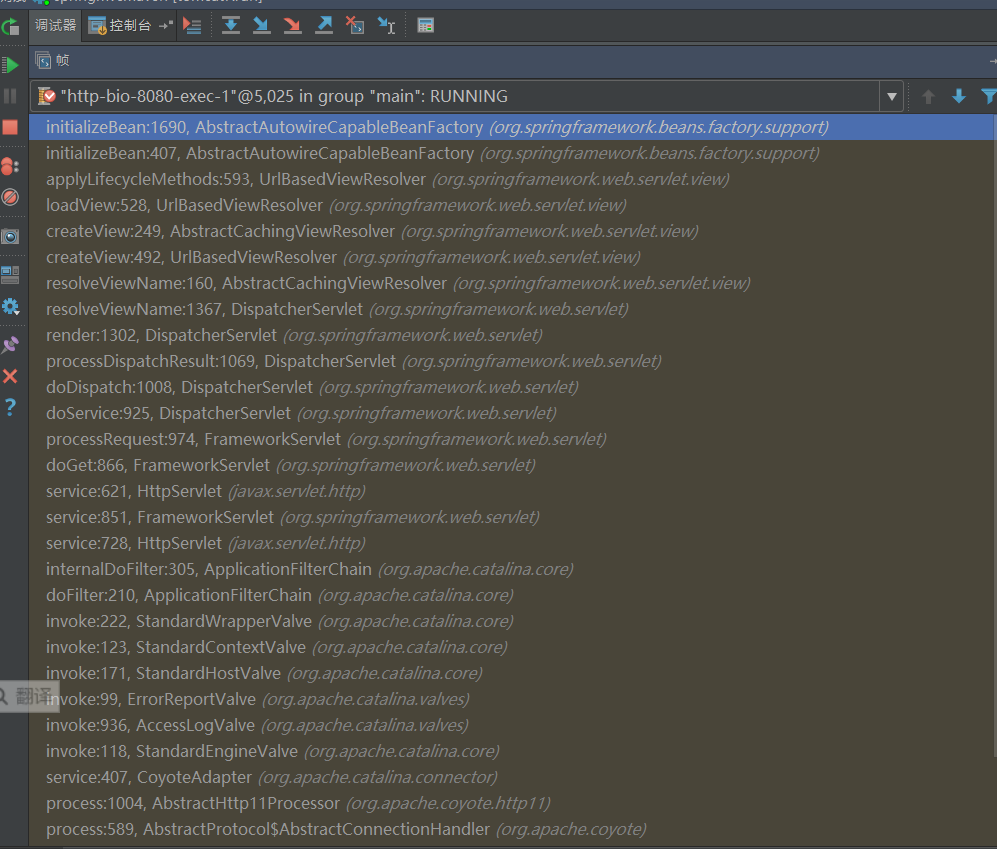Select frame render:1302 DispatcherServlet
The height and width of the screenshot is (849, 997).
click(511, 335)
